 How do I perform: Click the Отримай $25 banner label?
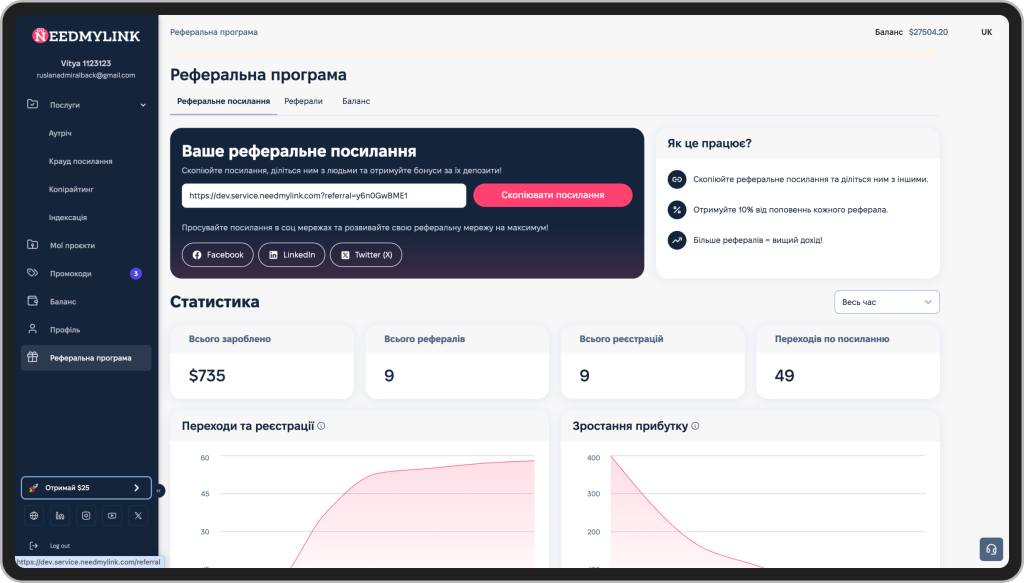click(x=67, y=488)
